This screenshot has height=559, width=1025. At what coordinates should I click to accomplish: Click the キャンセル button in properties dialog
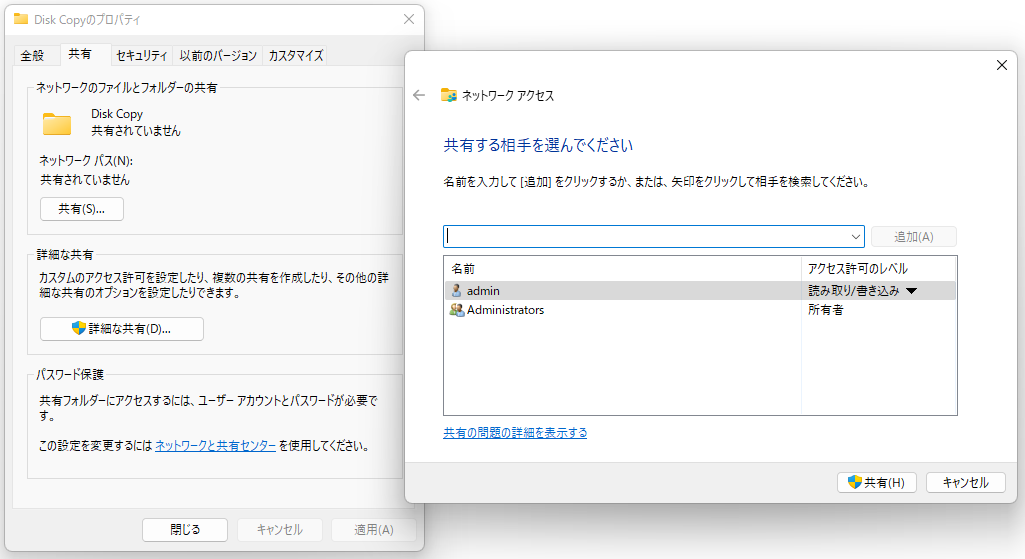[280, 530]
